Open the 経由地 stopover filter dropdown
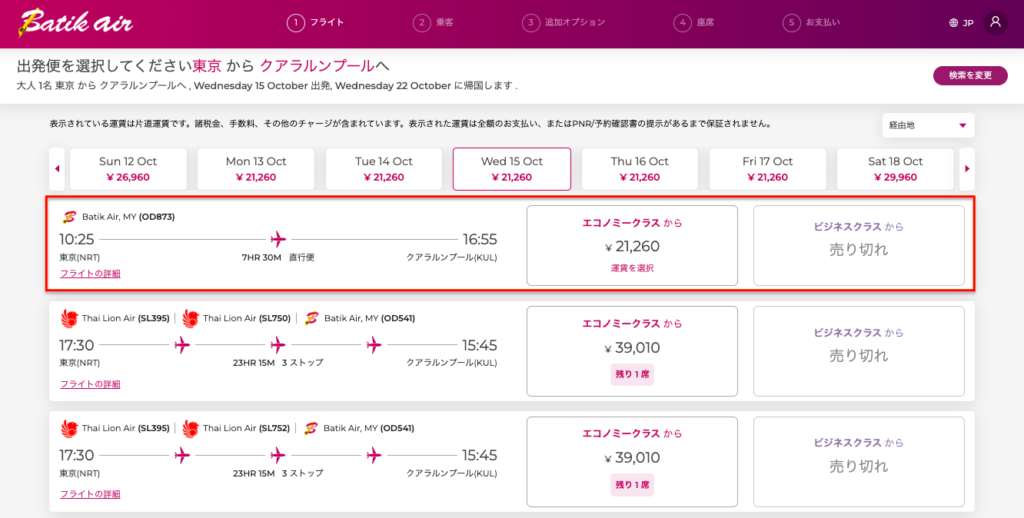 pyautogui.click(x=928, y=125)
